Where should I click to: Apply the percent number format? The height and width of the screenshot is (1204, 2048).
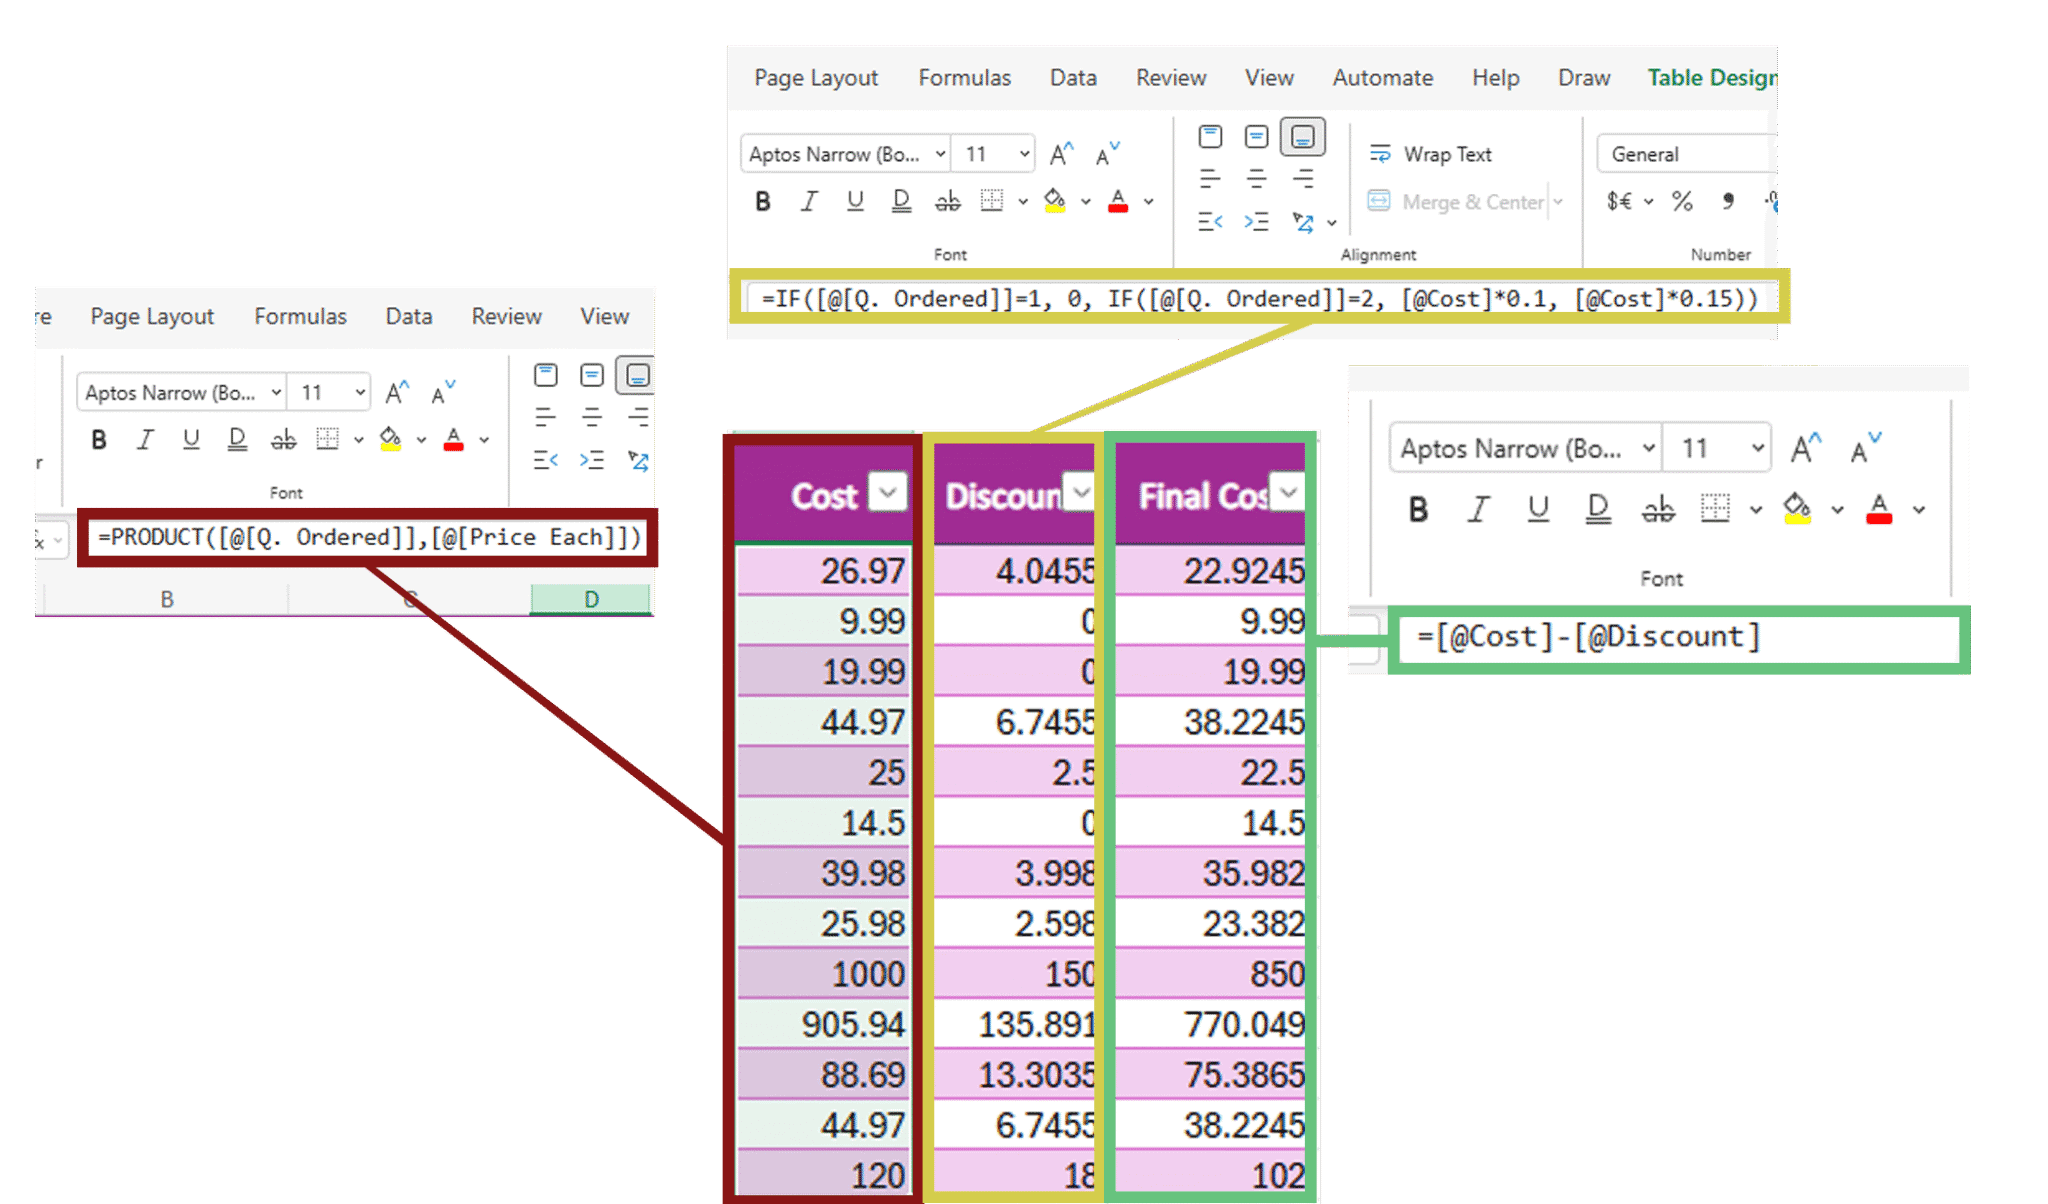(1682, 201)
